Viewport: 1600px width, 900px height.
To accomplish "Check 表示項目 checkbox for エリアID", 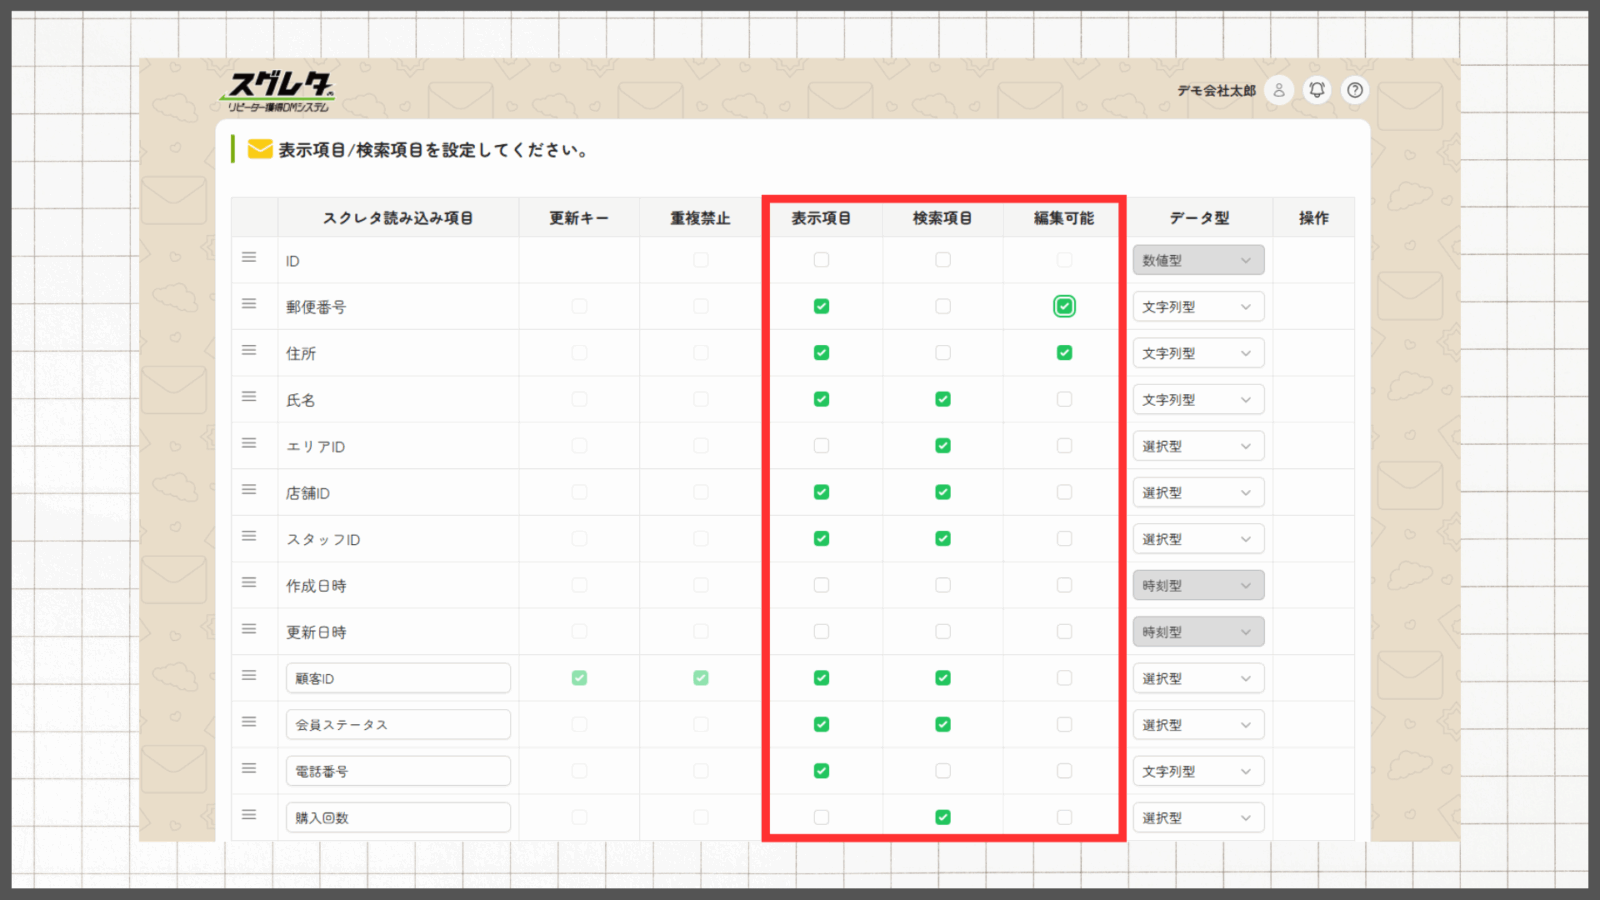I will (x=821, y=446).
